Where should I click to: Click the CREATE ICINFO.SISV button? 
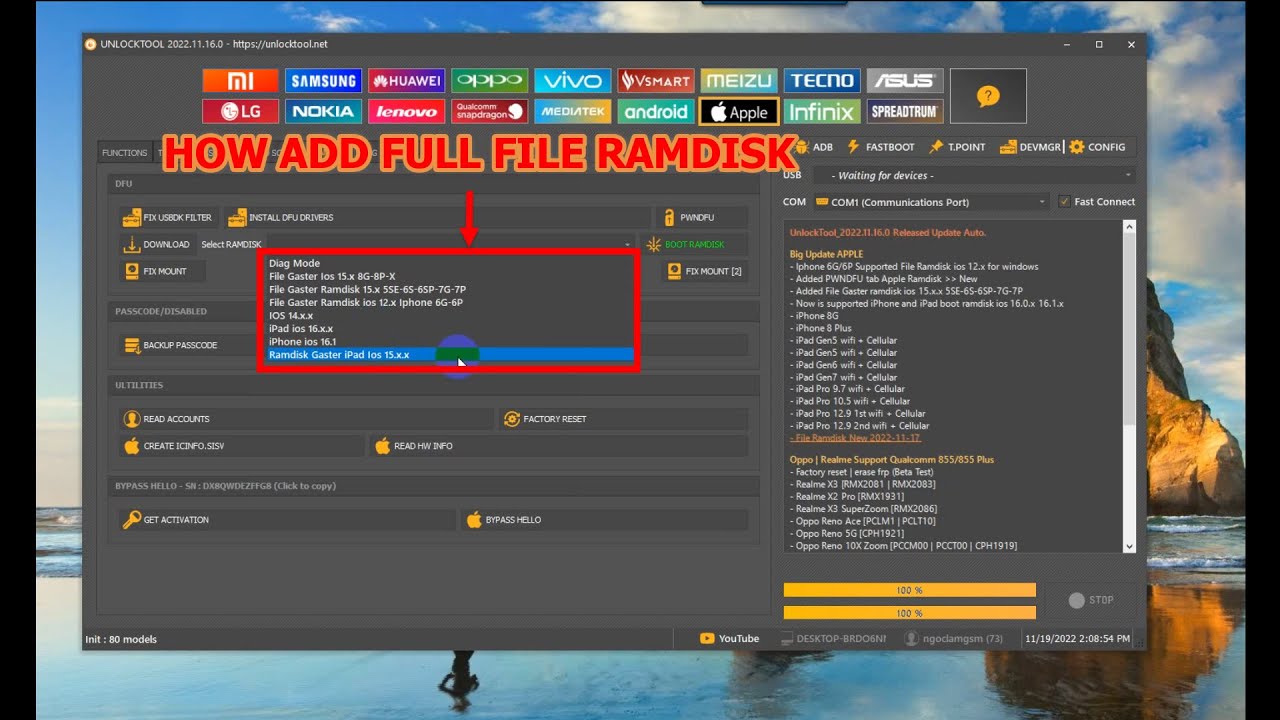241,446
